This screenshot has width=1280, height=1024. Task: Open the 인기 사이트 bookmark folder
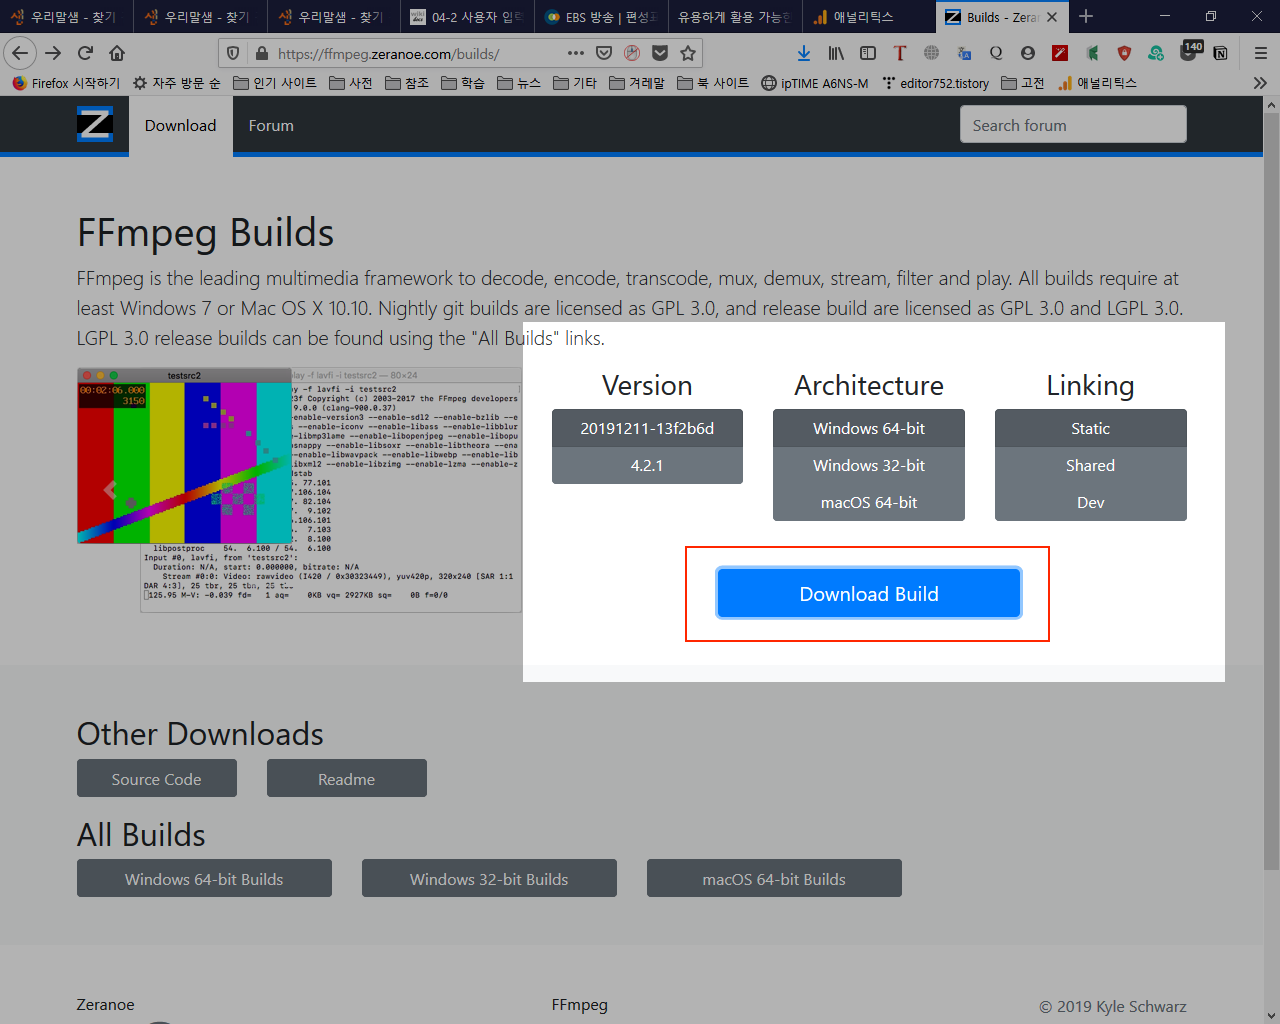point(275,83)
